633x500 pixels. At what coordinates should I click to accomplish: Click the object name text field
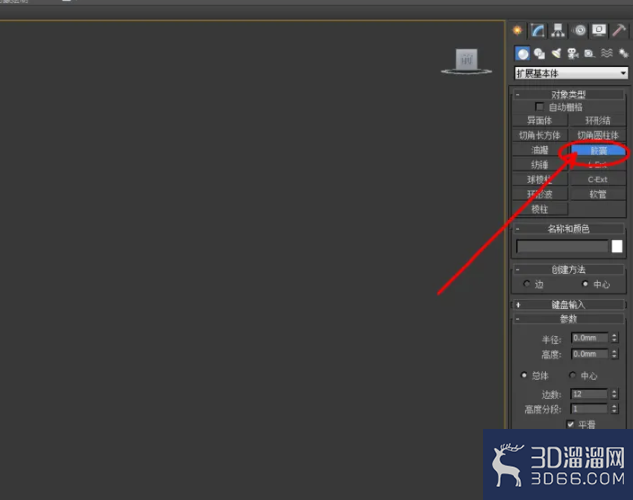[x=562, y=246]
